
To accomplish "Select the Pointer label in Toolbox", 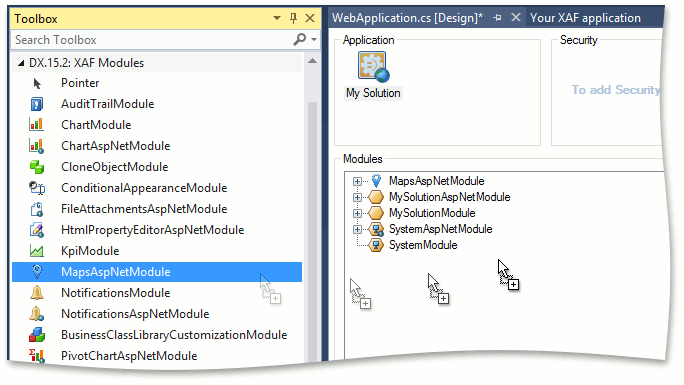I will pyautogui.click(x=80, y=83).
